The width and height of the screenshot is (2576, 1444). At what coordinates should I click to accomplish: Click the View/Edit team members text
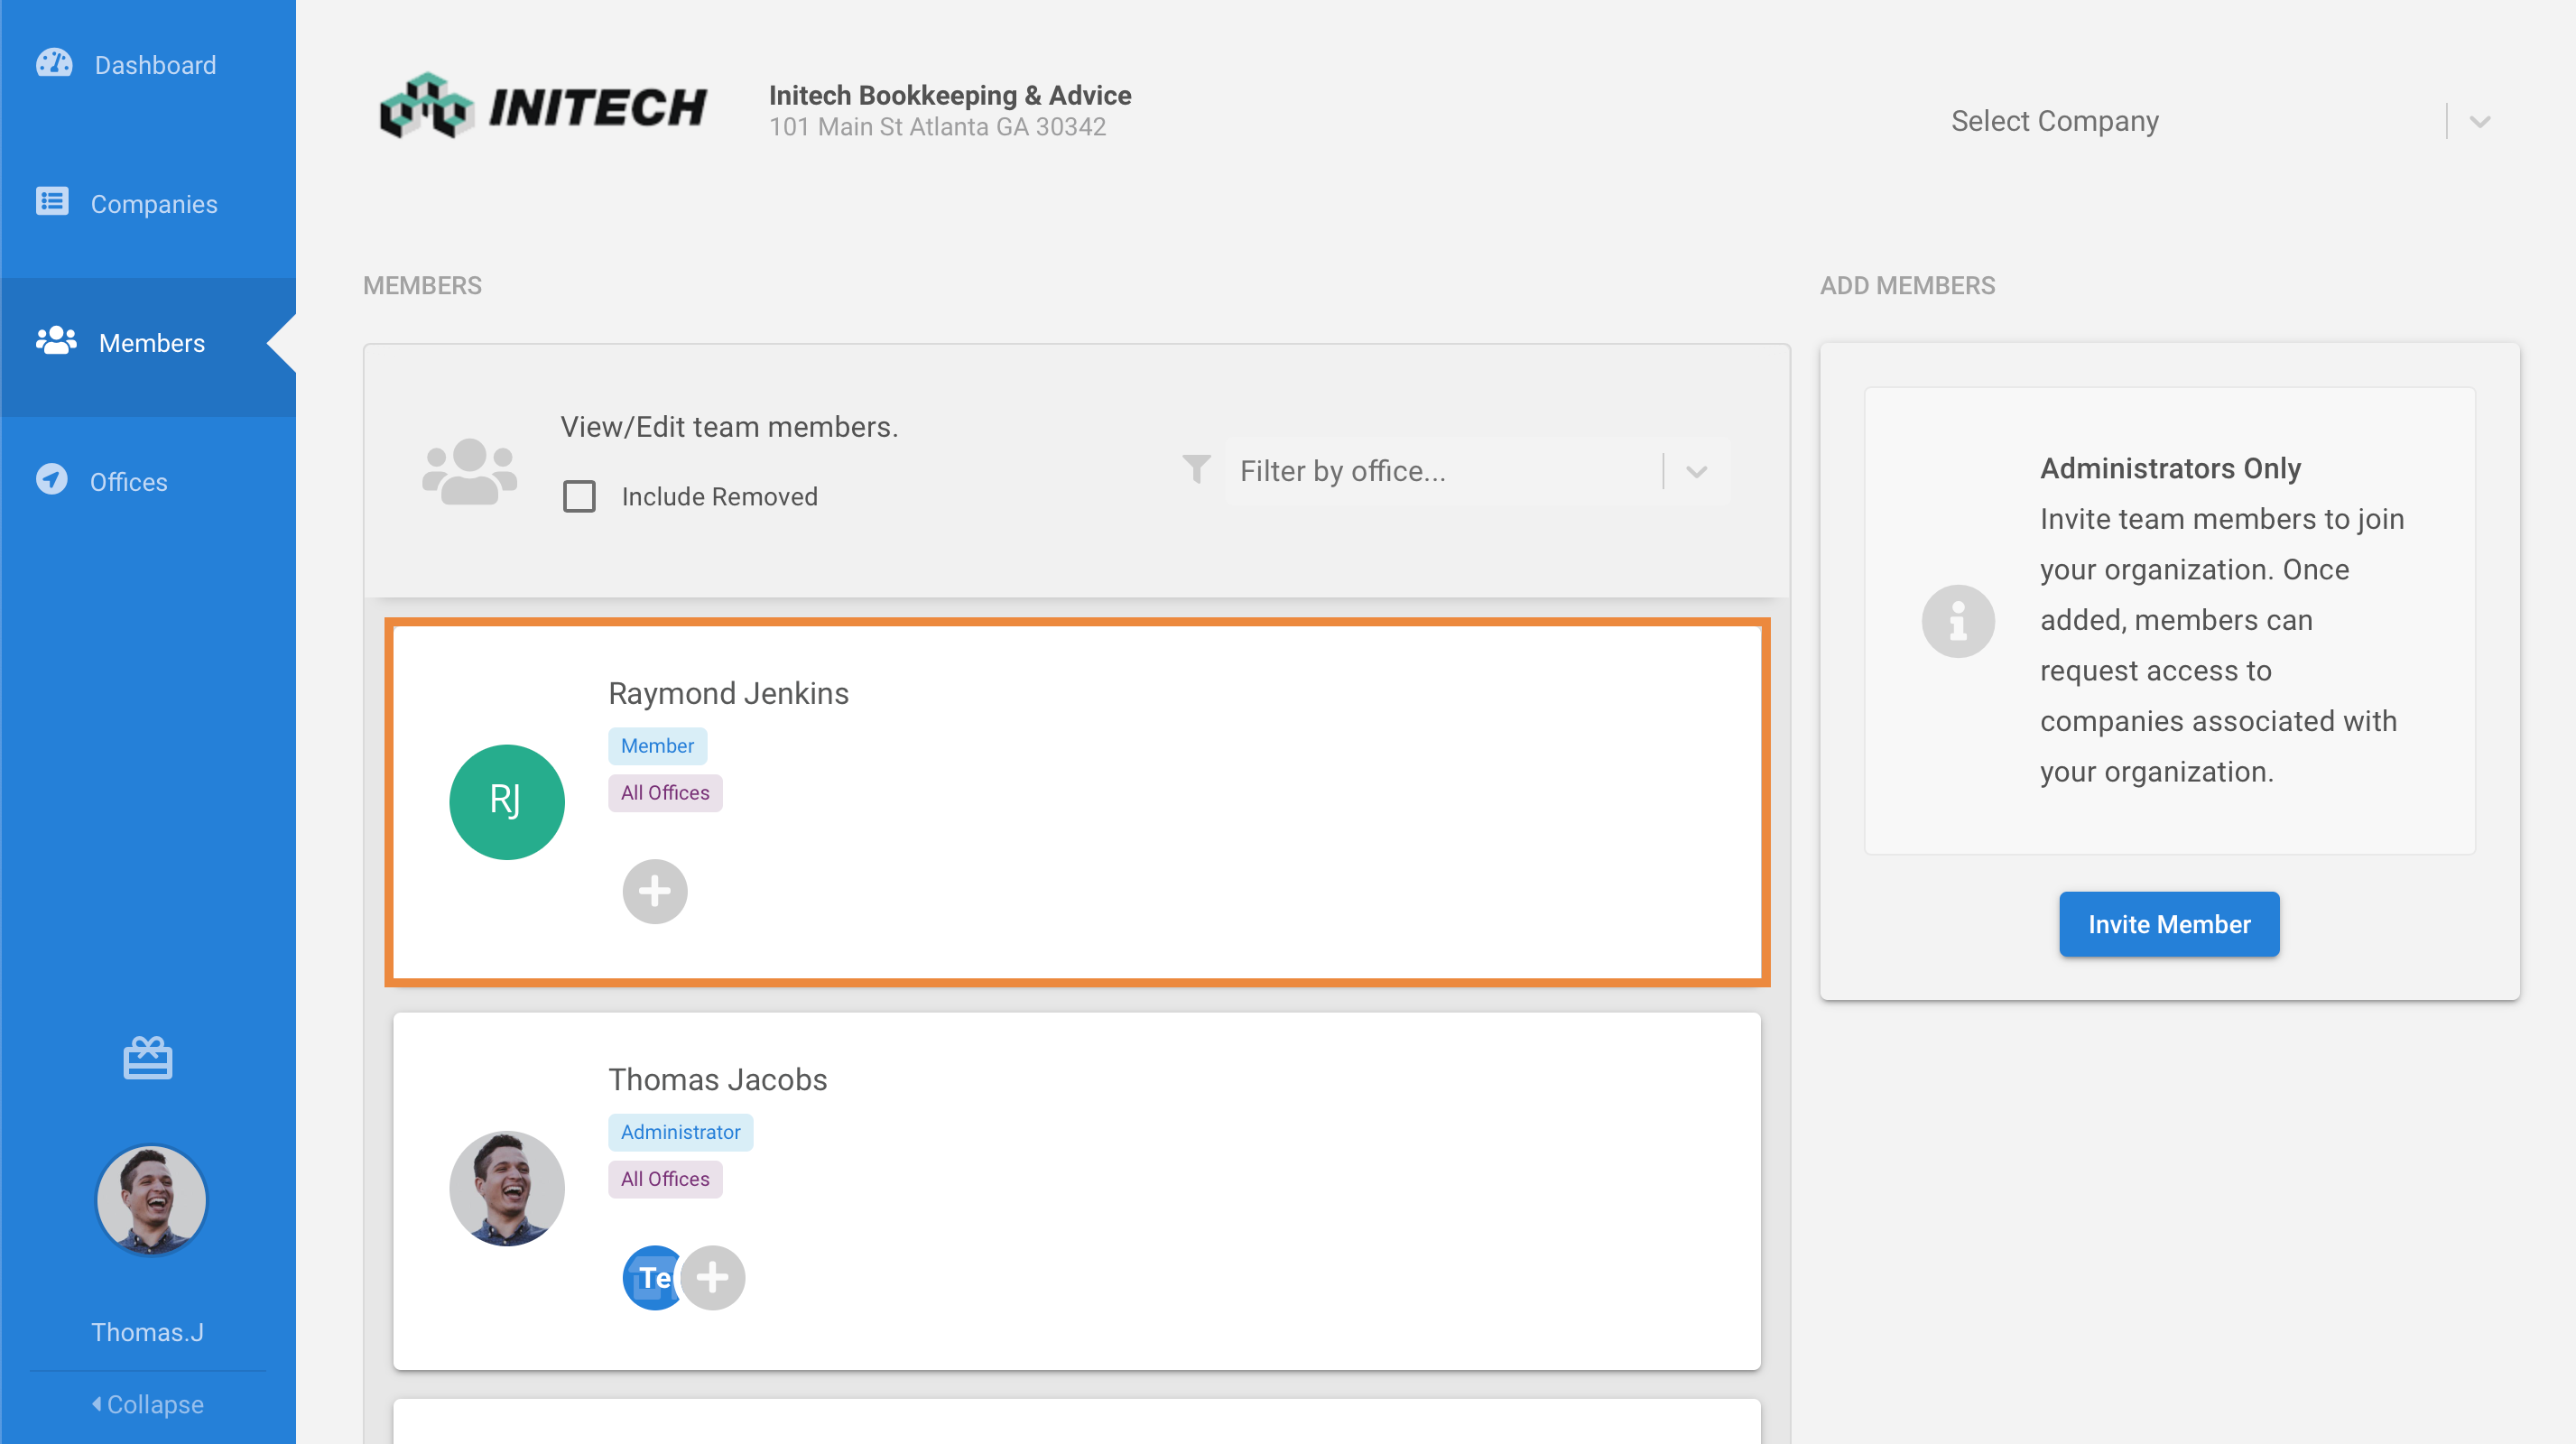(729, 427)
